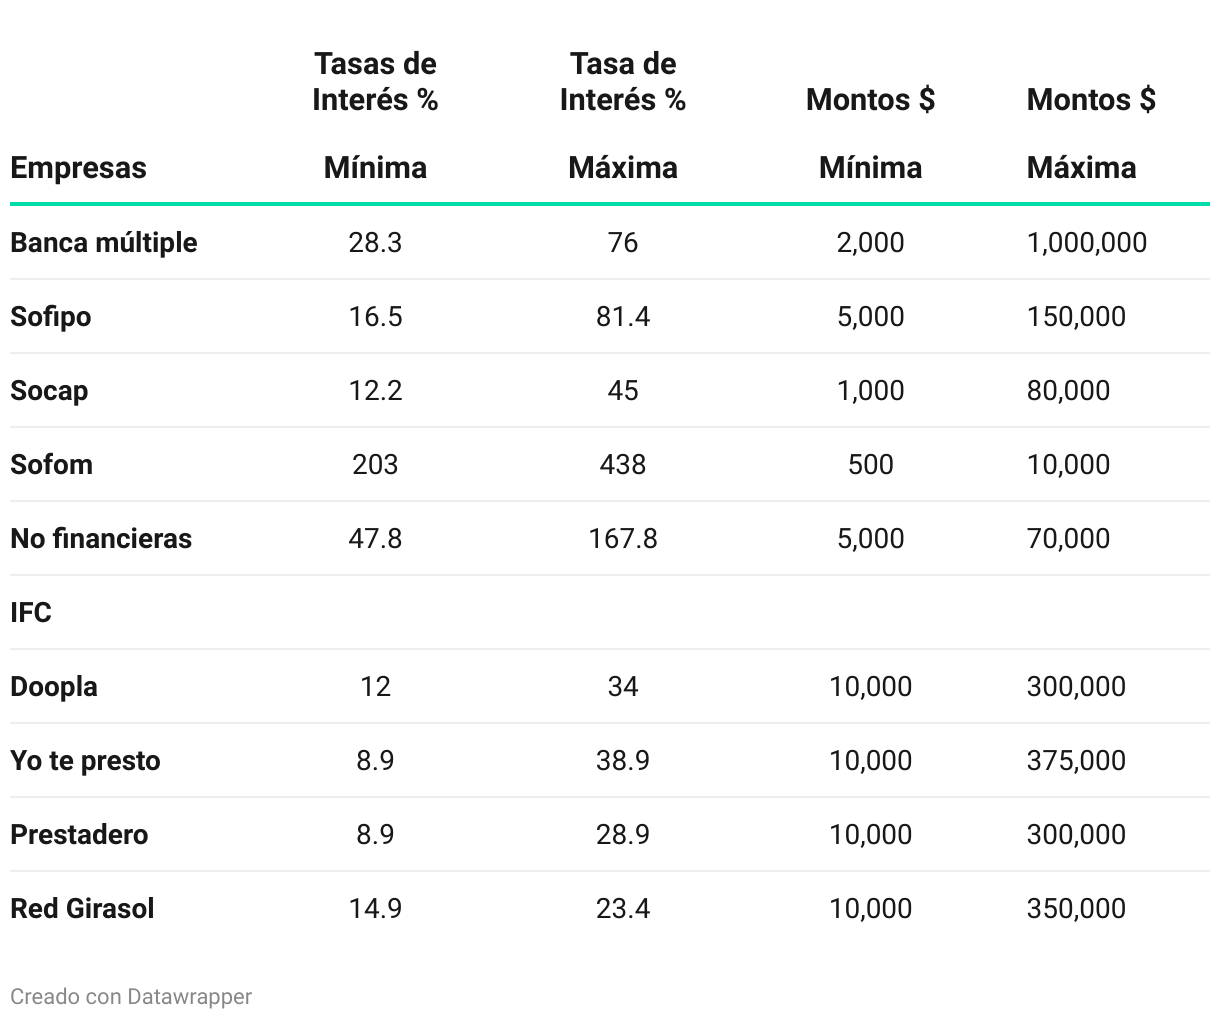Viewport: 1220px width, 1020px height.
Task: Select the Banca múltiple row label
Action: (104, 243)
